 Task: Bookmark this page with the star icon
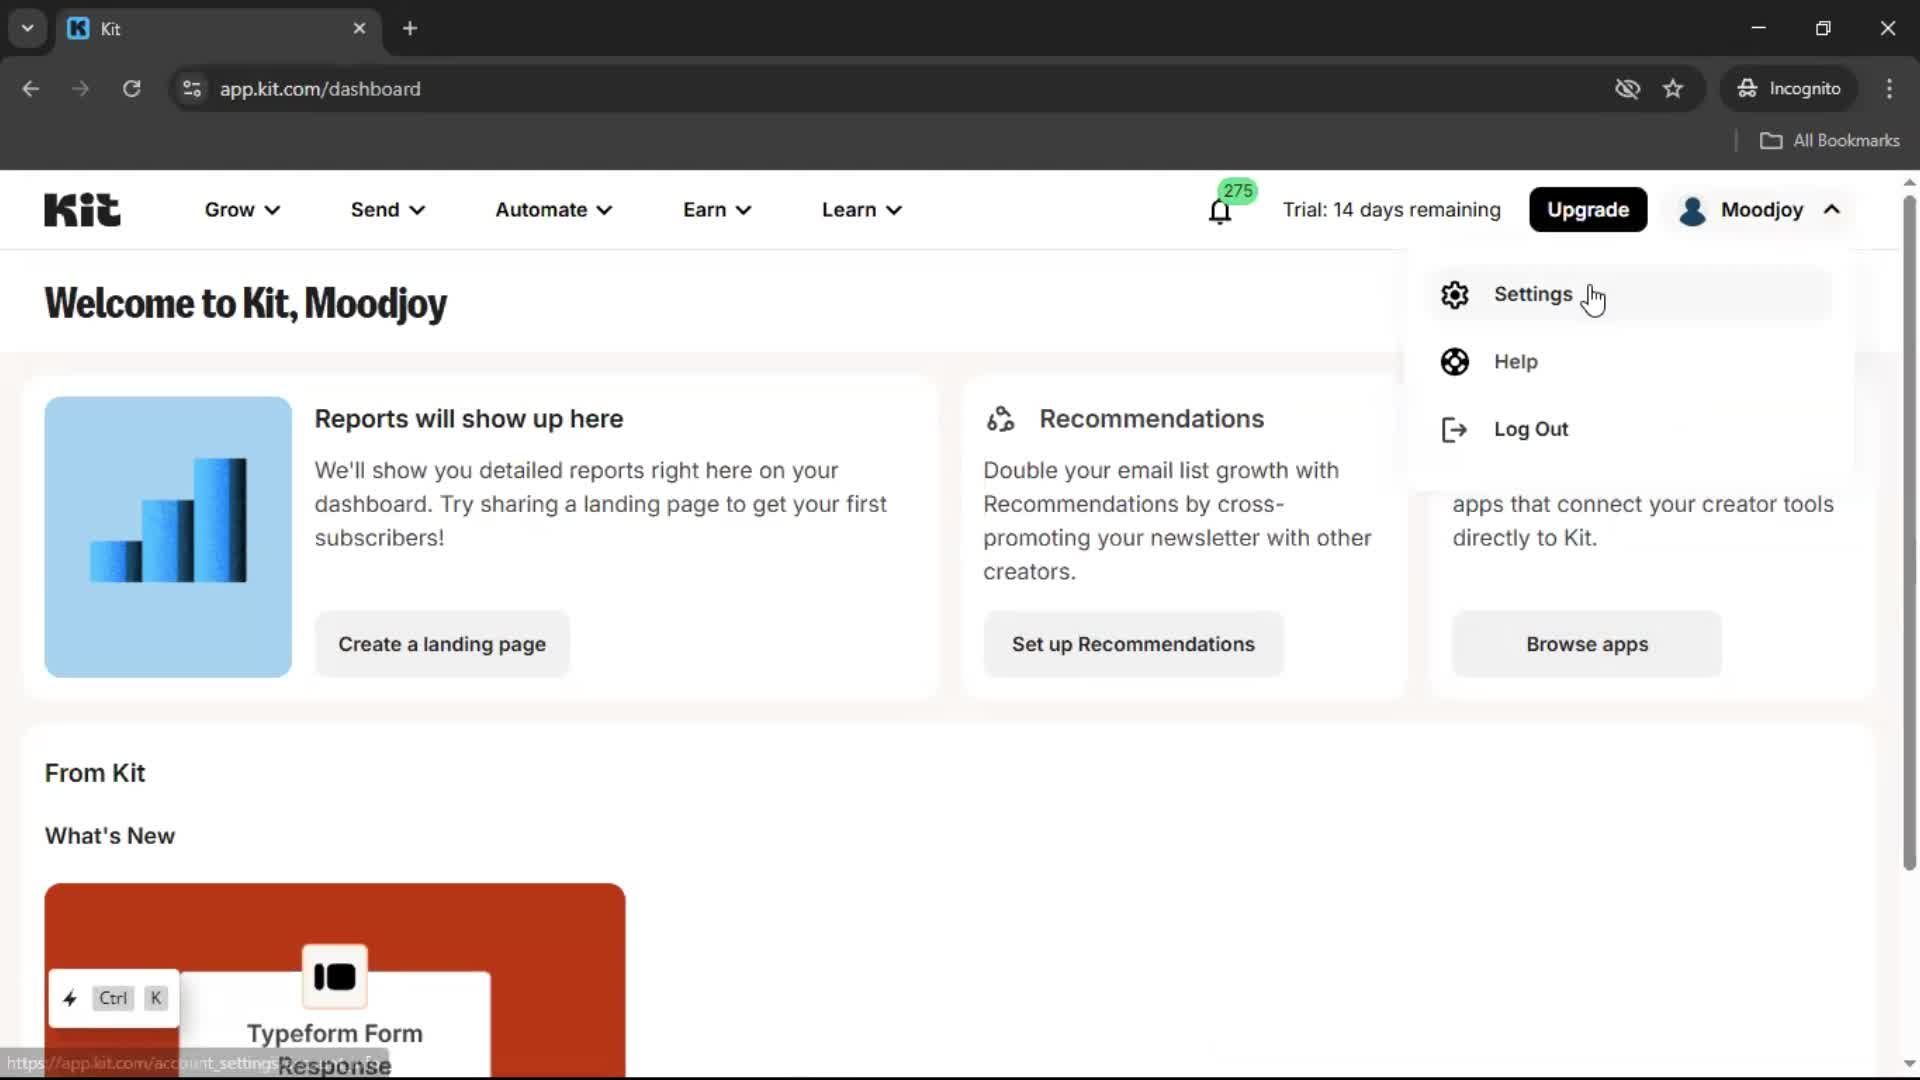[x=1673, y=89]
